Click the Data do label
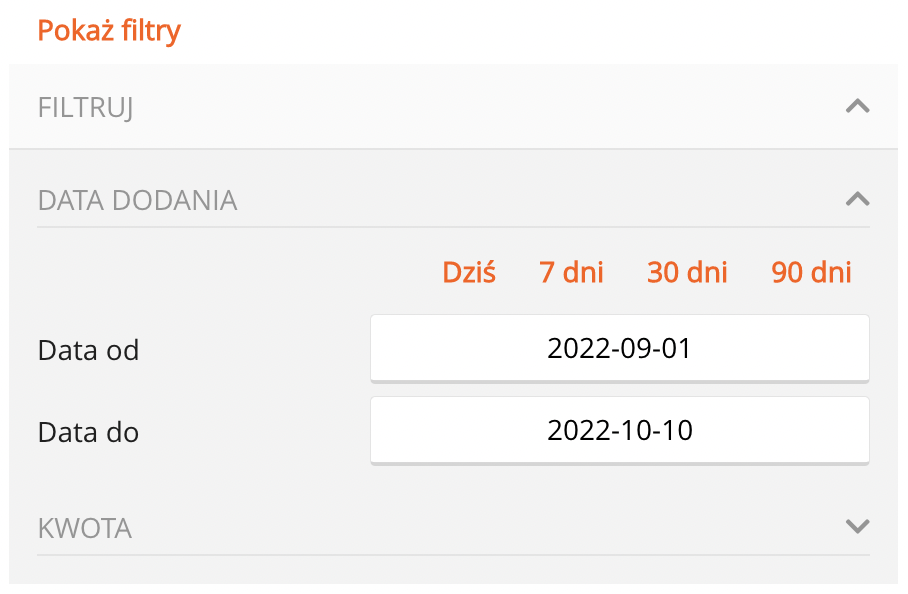908x594 pixels. 88,433
